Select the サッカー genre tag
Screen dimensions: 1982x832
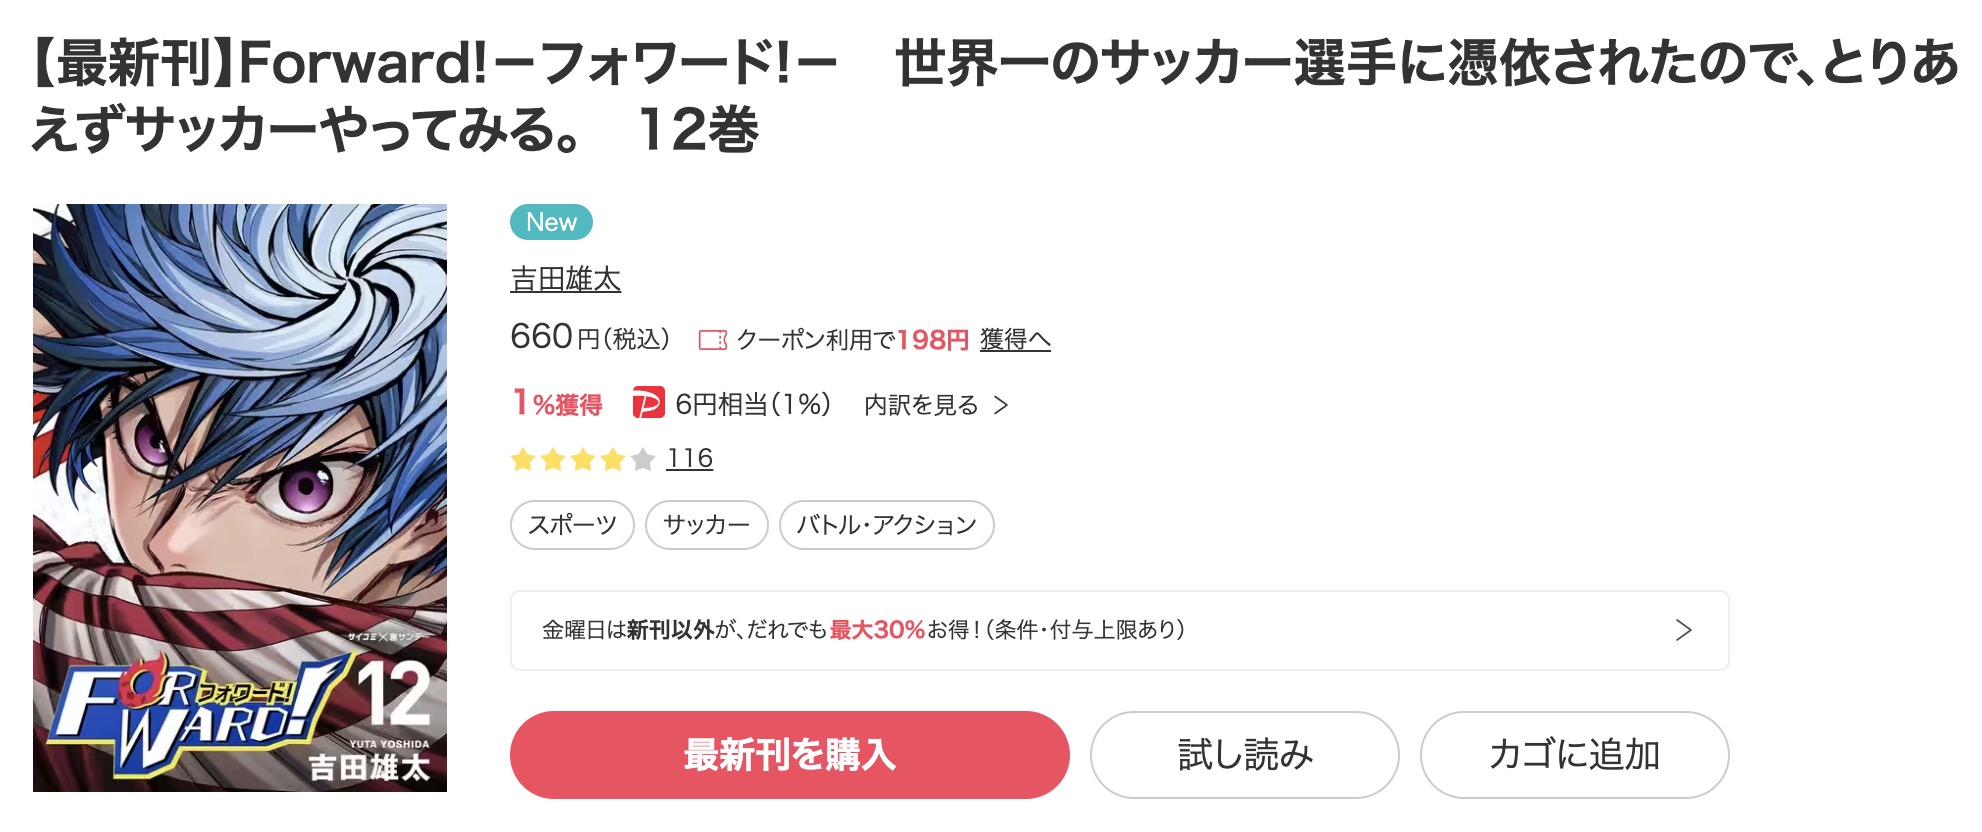click(706, 525)
